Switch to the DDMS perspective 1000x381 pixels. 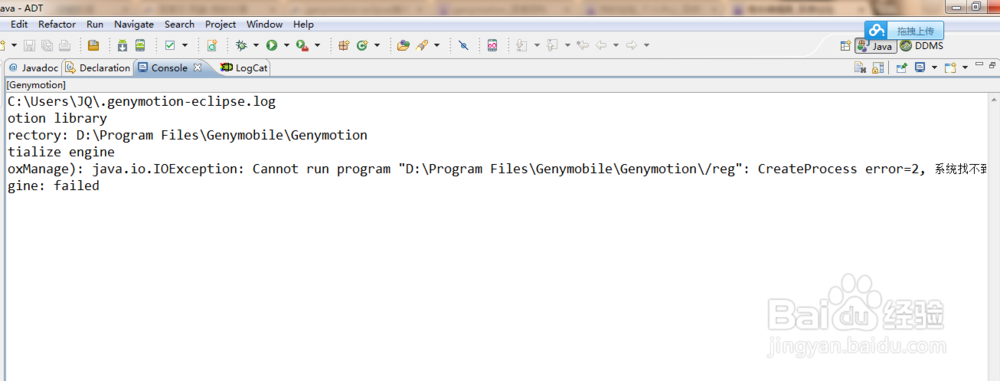click(921, 46)
